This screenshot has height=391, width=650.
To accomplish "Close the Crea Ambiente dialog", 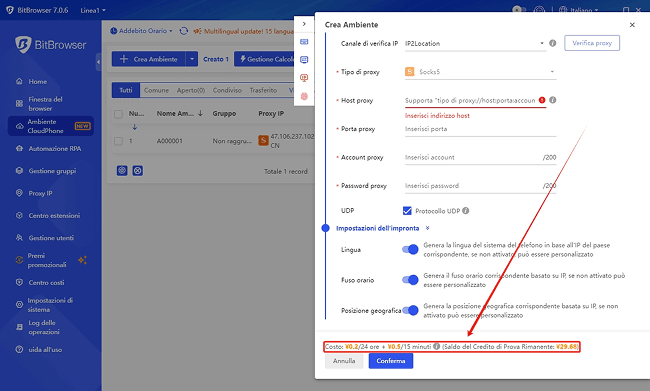I will click(632, 25).
